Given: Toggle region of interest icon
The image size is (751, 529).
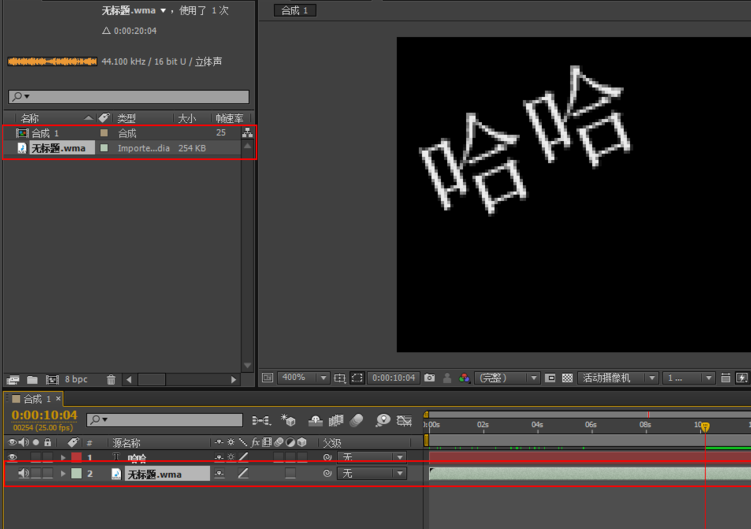Looking at the screenshot, I should [358, 378].
